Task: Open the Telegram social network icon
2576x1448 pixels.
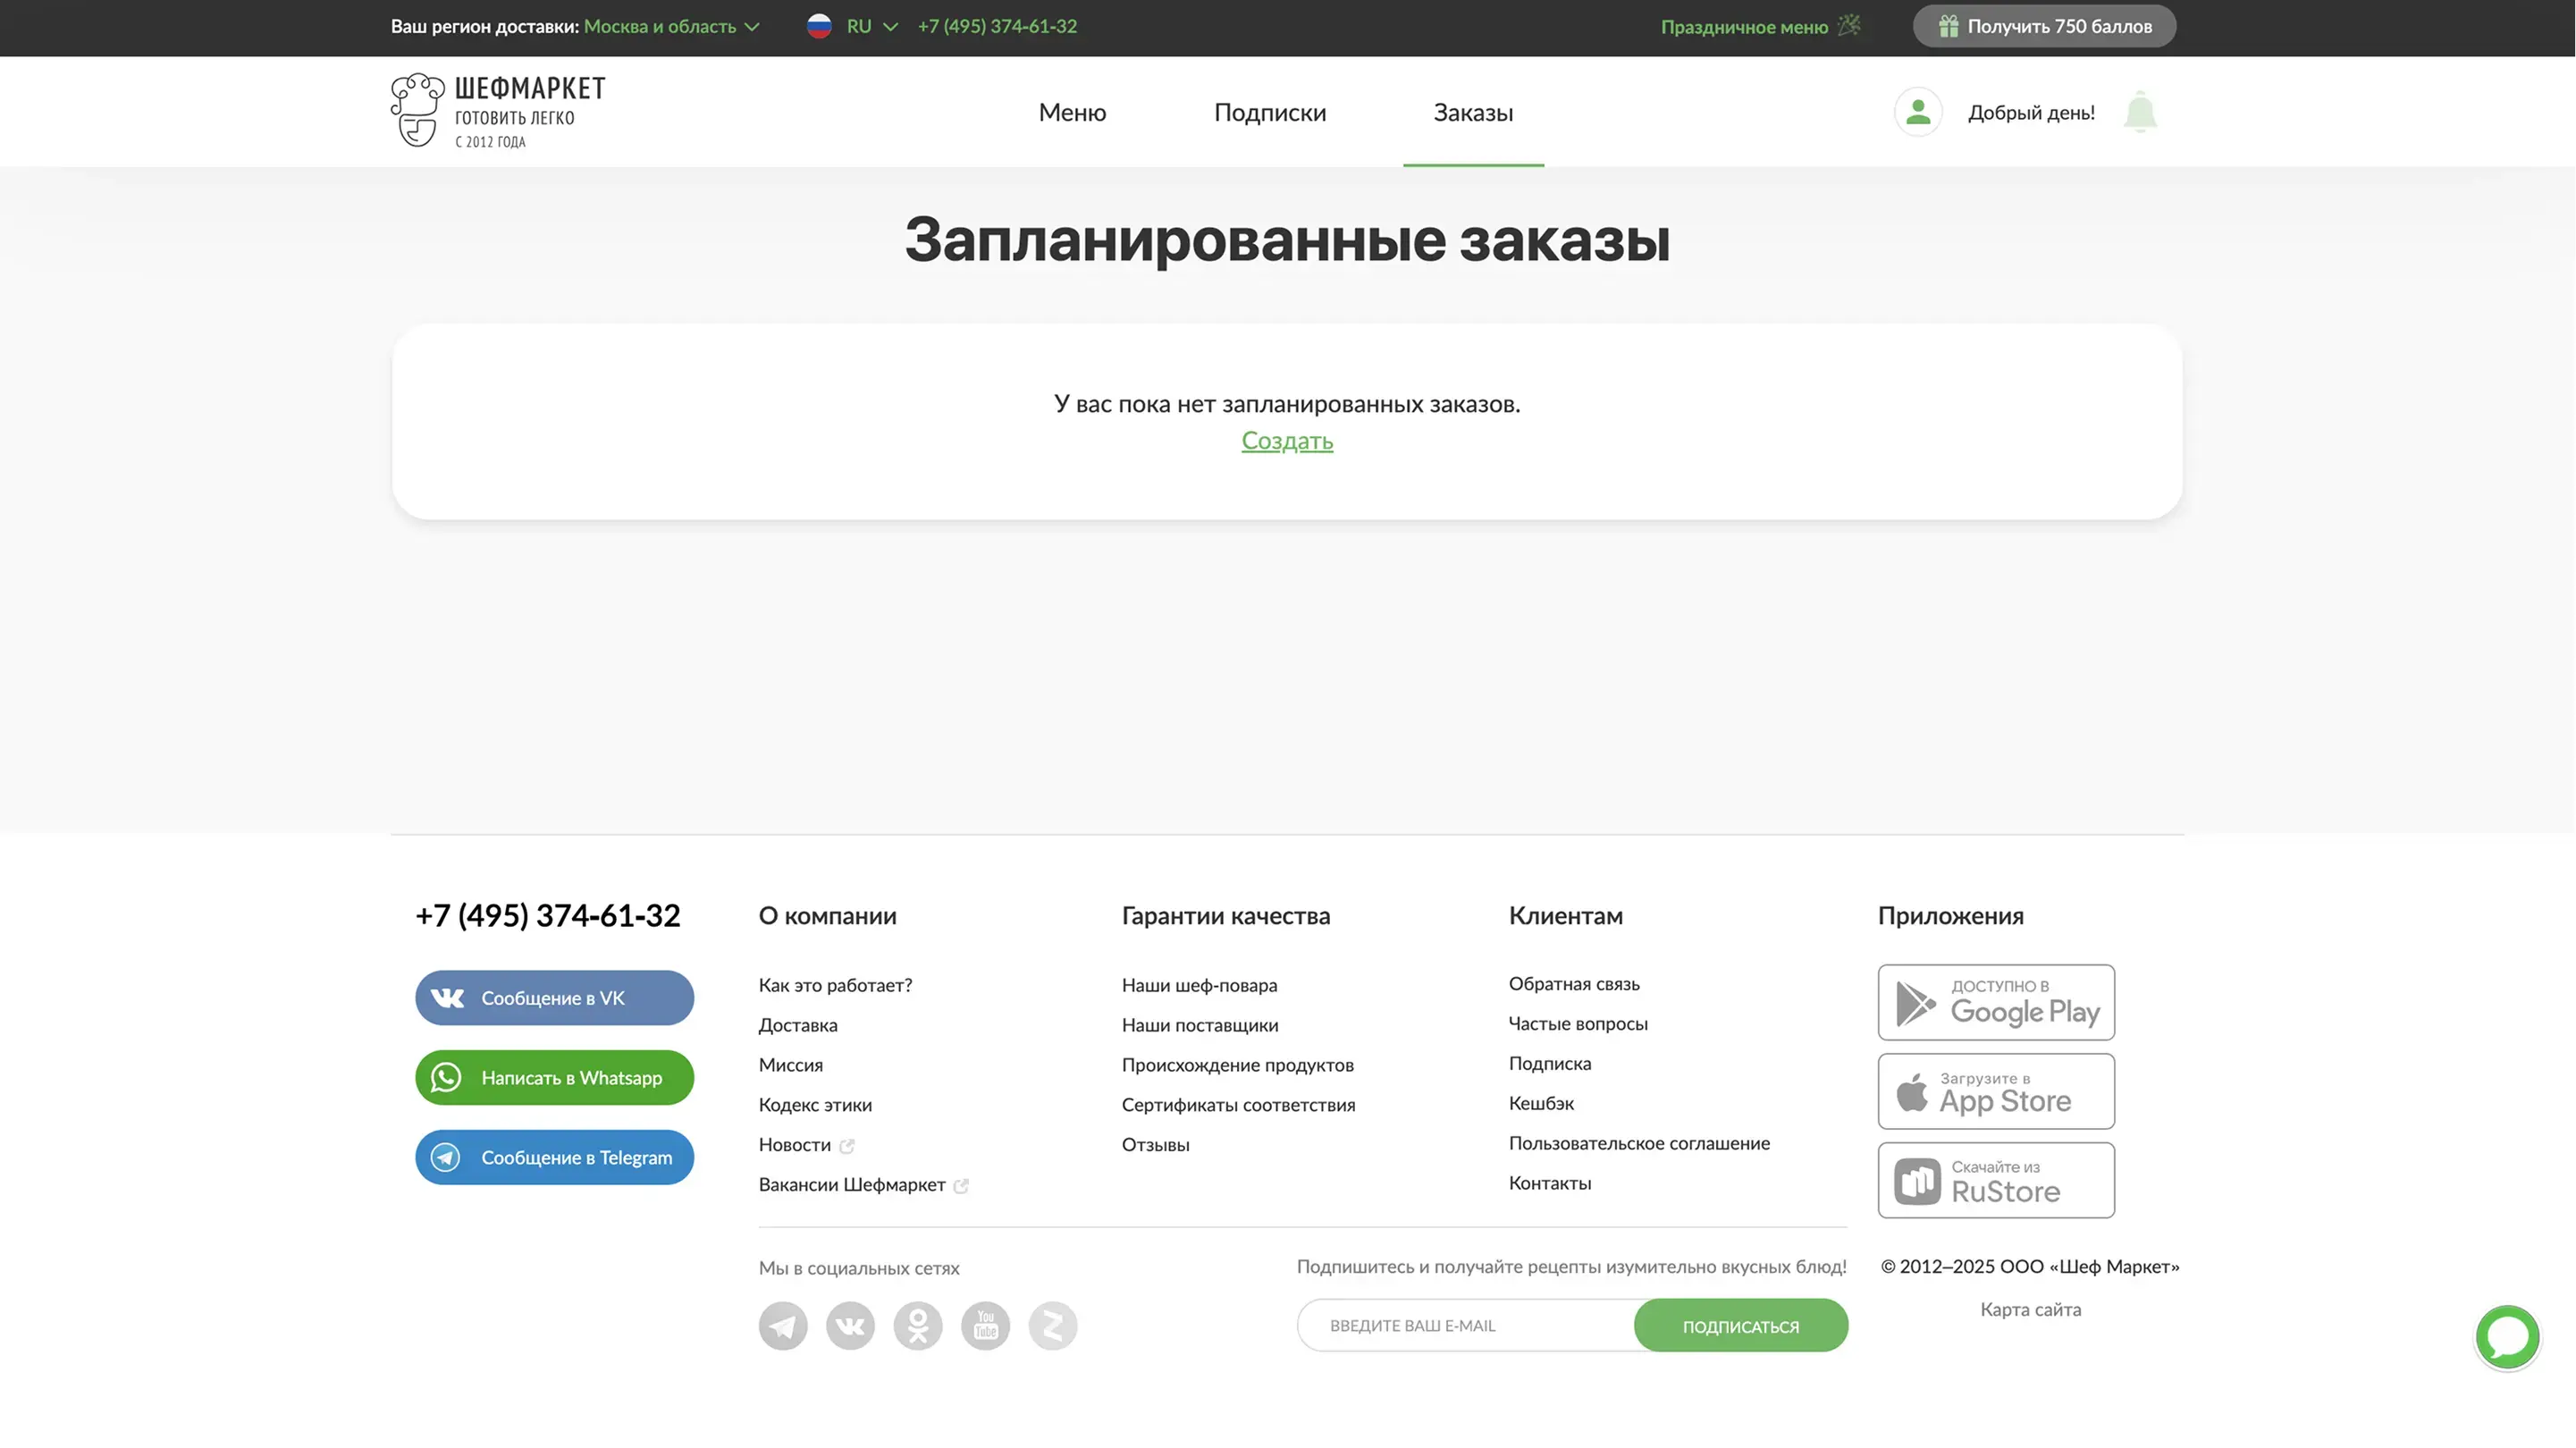Action: (x=783, y=1326)
